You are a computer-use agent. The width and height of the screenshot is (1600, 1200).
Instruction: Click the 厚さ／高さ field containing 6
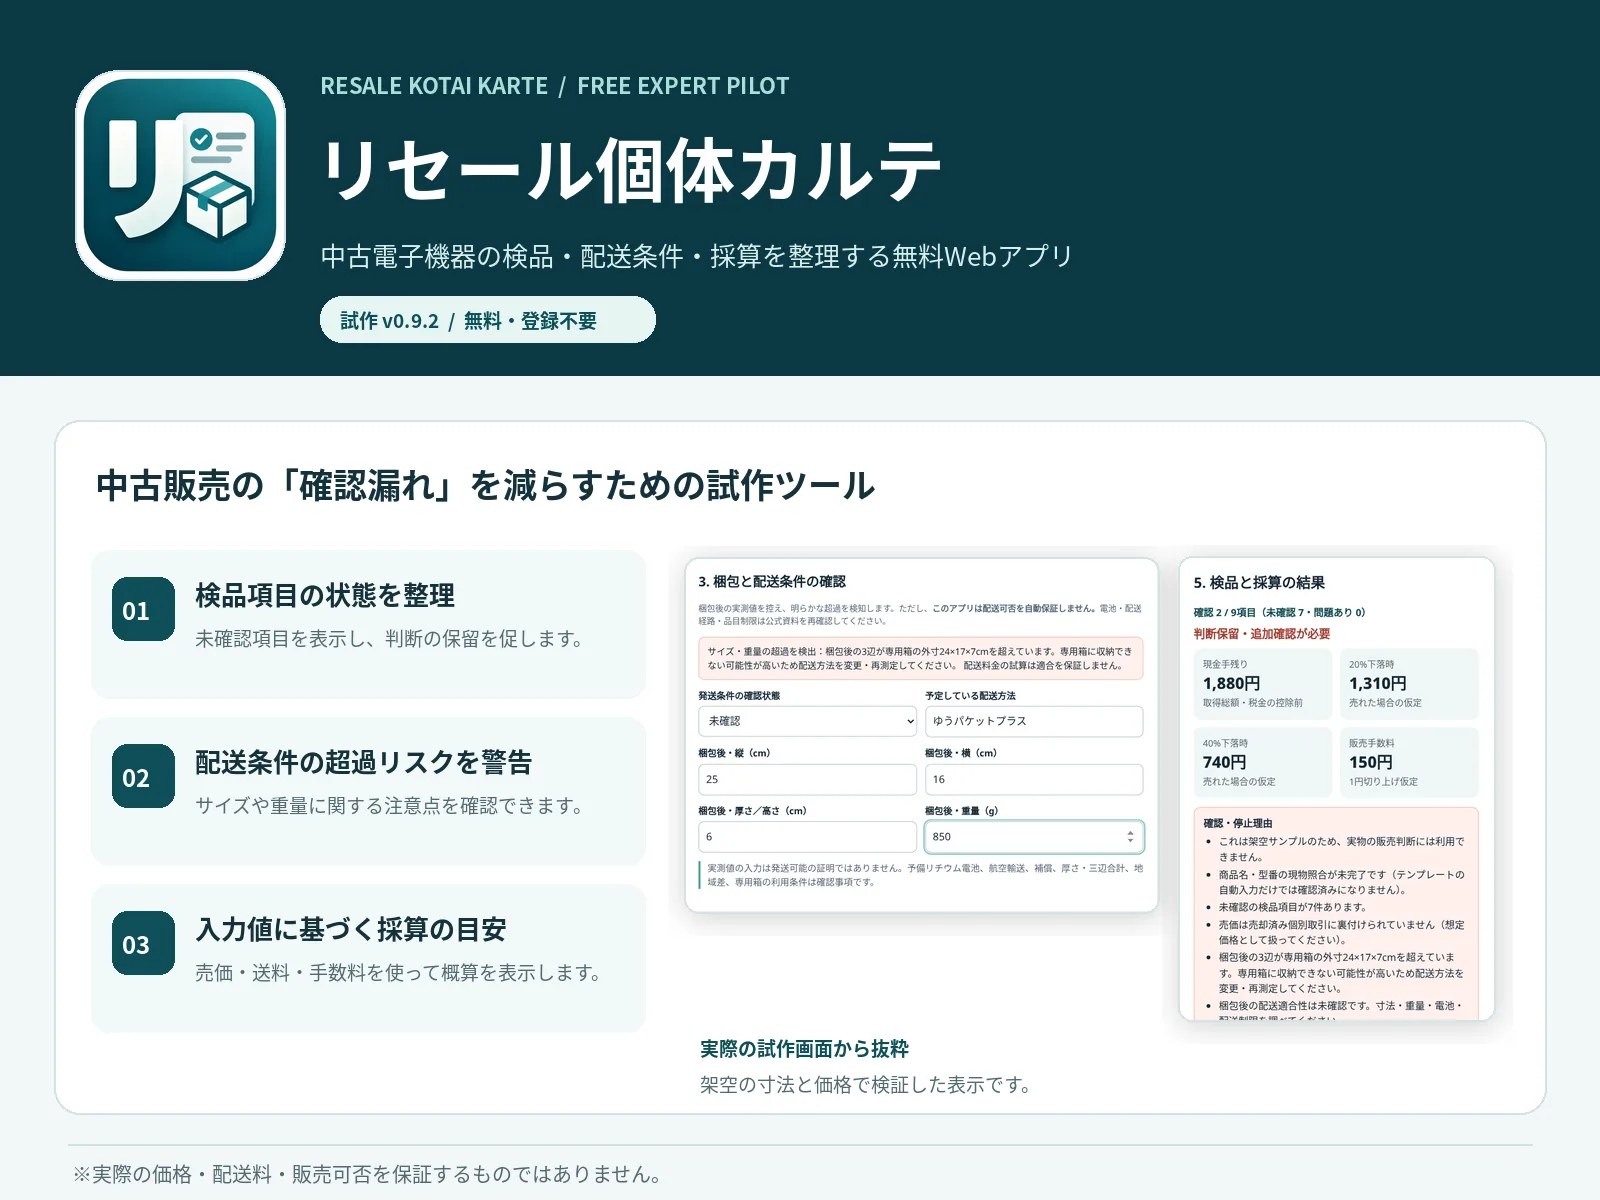coord(807,837)
